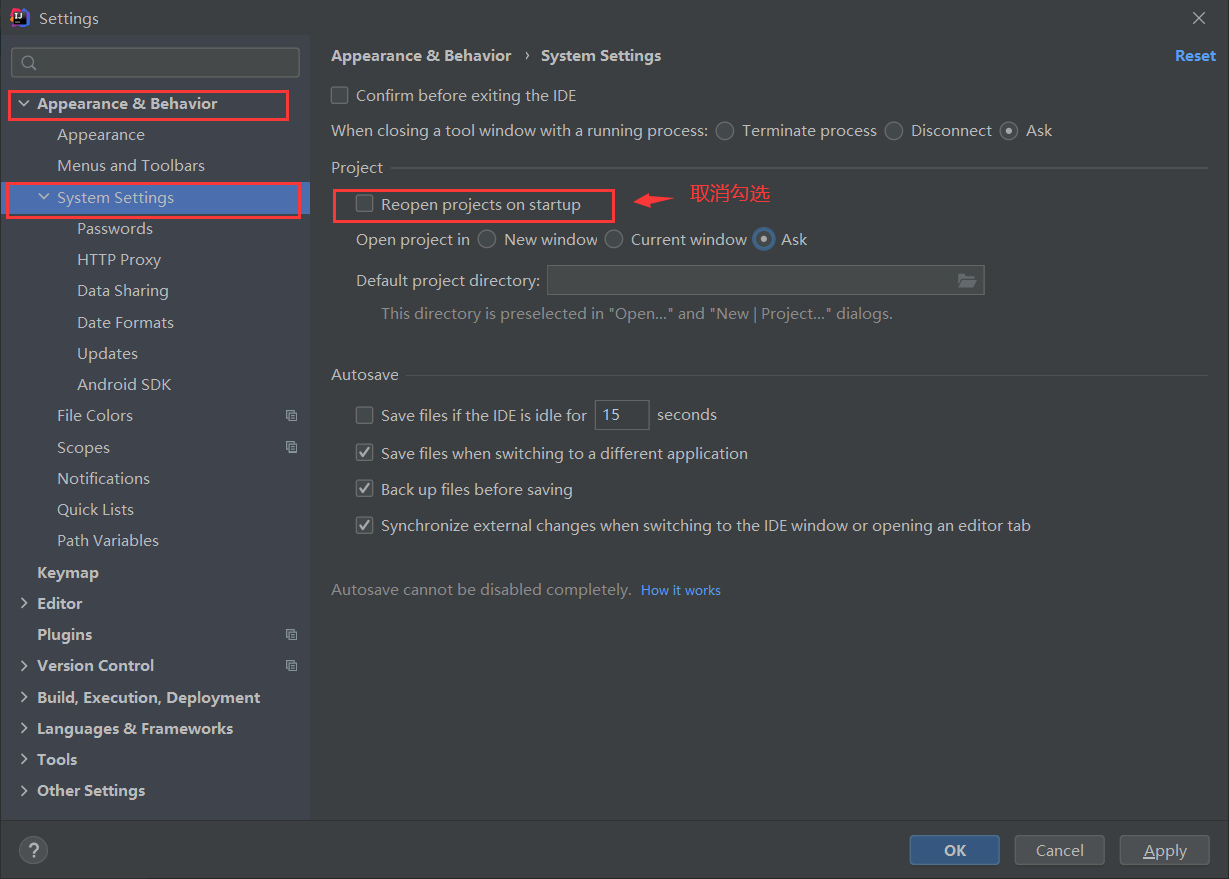
Task: Choose New window for open project
Action: point(487,239)
